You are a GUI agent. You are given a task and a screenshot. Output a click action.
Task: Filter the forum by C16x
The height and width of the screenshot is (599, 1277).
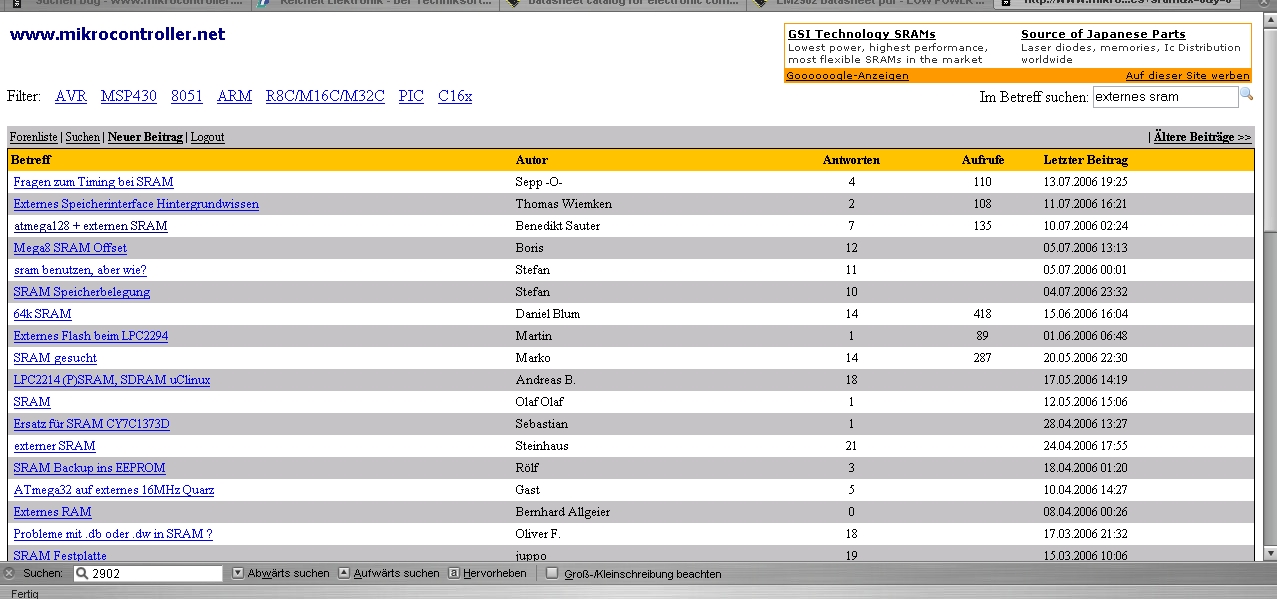[x=455, y=96]
